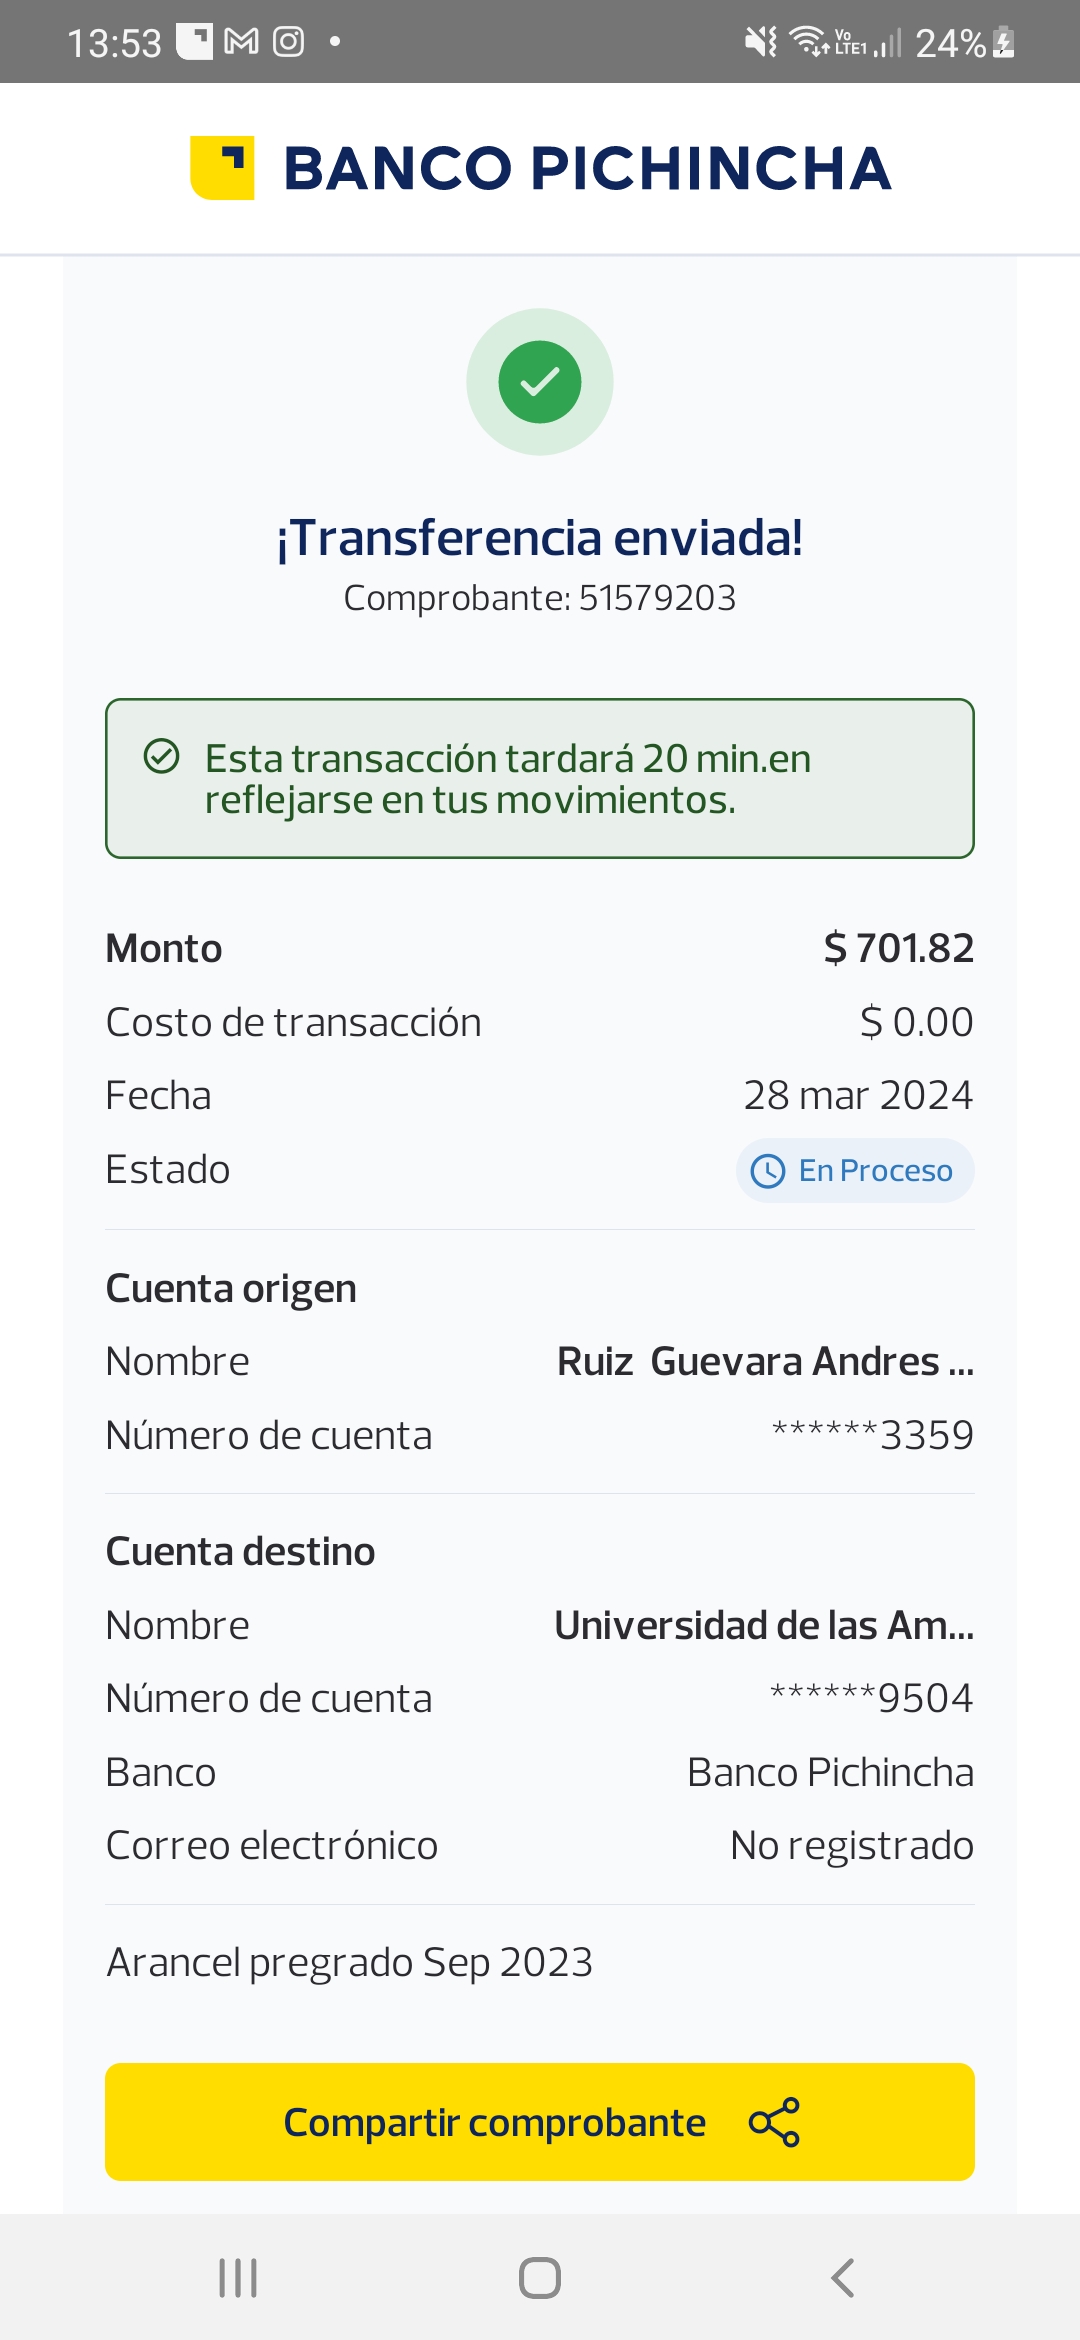Tap the Arancel pregrado Sep 2023 description
The height and width of the screenshot is (2340, 1080).
350,1962
